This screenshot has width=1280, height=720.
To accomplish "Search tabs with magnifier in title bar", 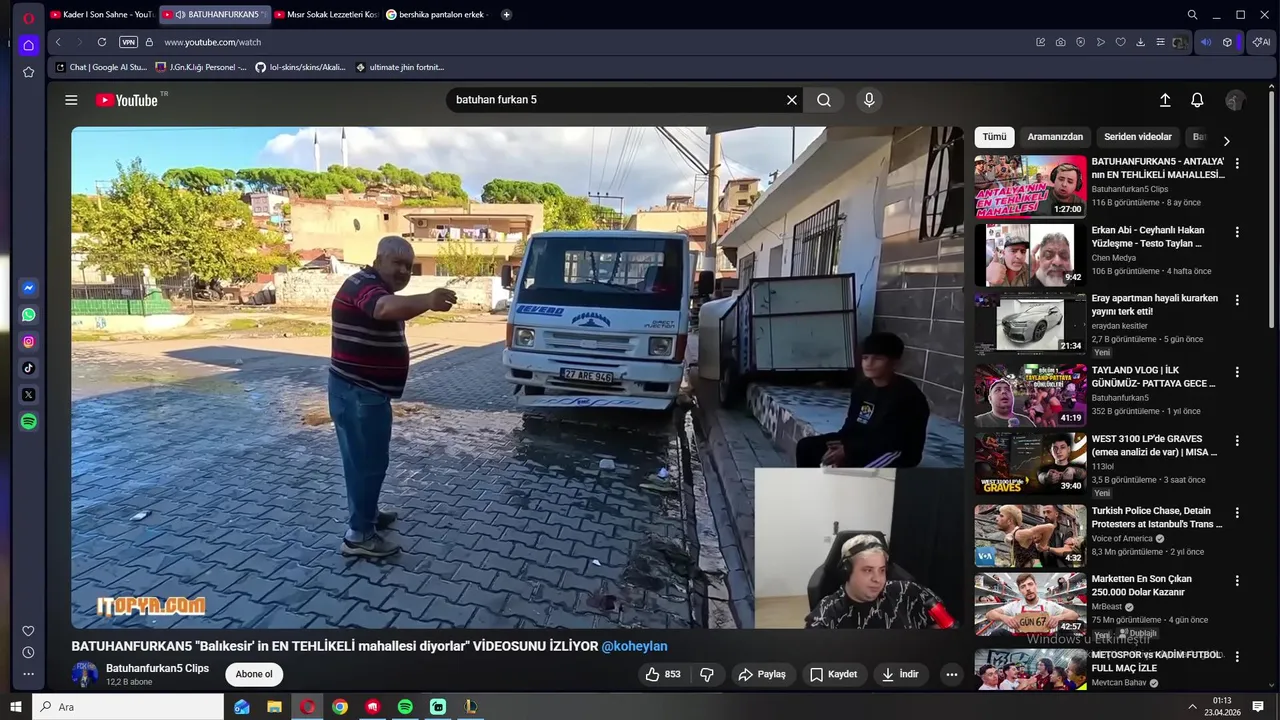I will [1192, 15].
